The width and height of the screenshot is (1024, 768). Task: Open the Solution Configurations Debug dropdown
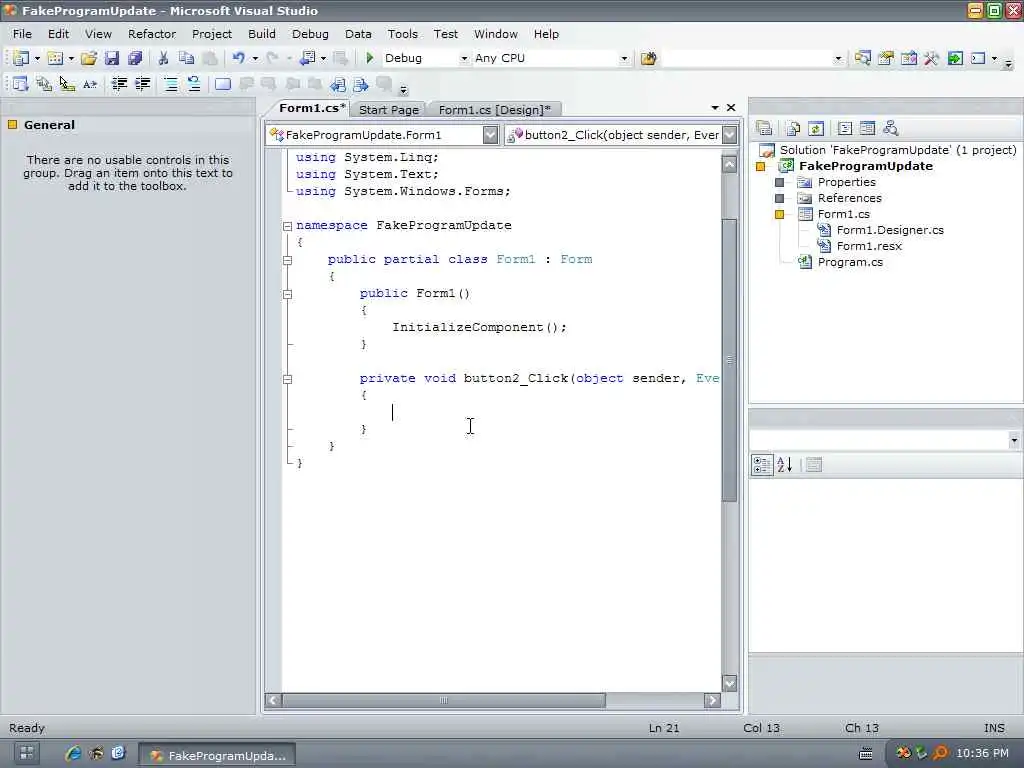click(x=464, y=59)
